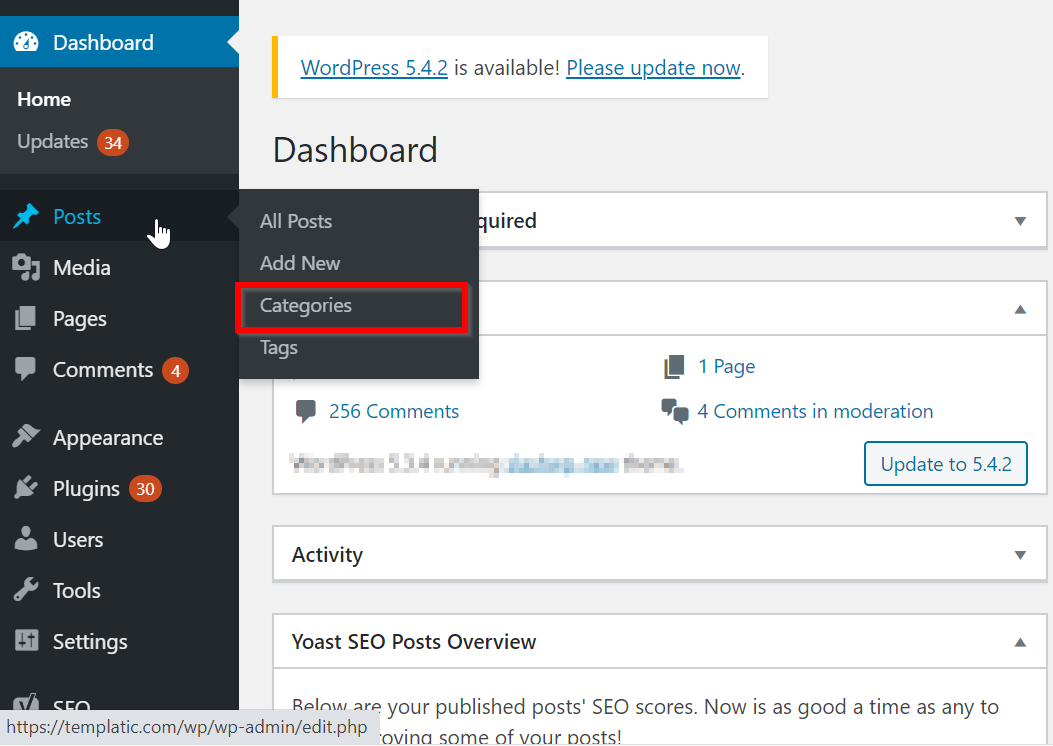Image resolution: width=1053 pixels, height=746 pixels.
Task: Open Updates in the sidebar
Action: coord(53,142)
